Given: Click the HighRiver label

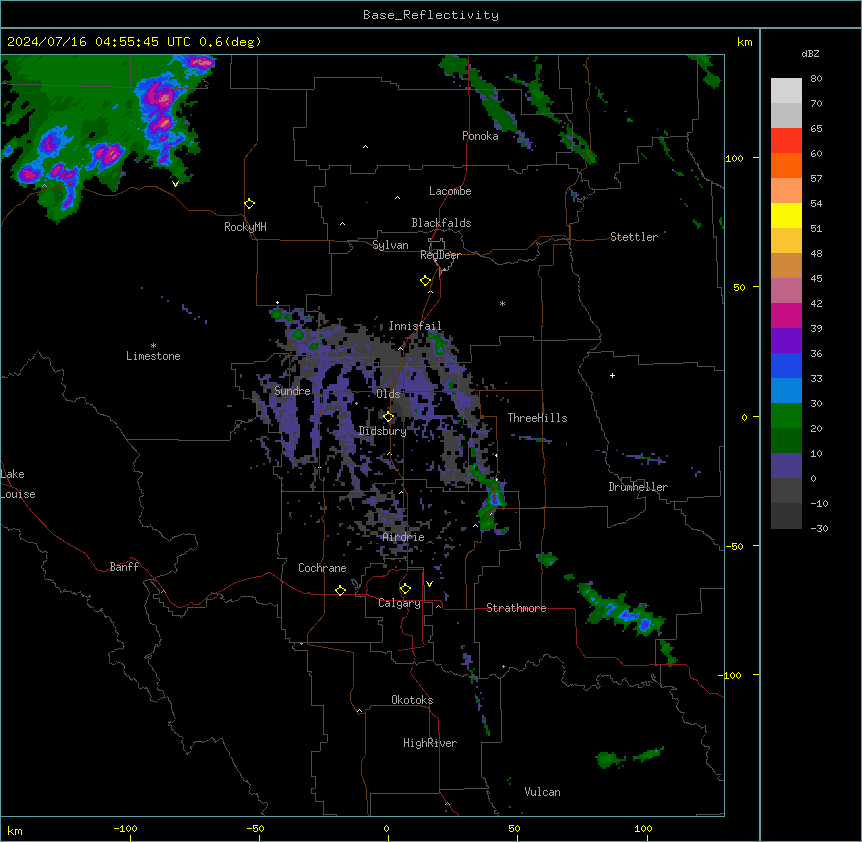Looking at the screenshot, I should pyautogui.click(x=430, y=743).
